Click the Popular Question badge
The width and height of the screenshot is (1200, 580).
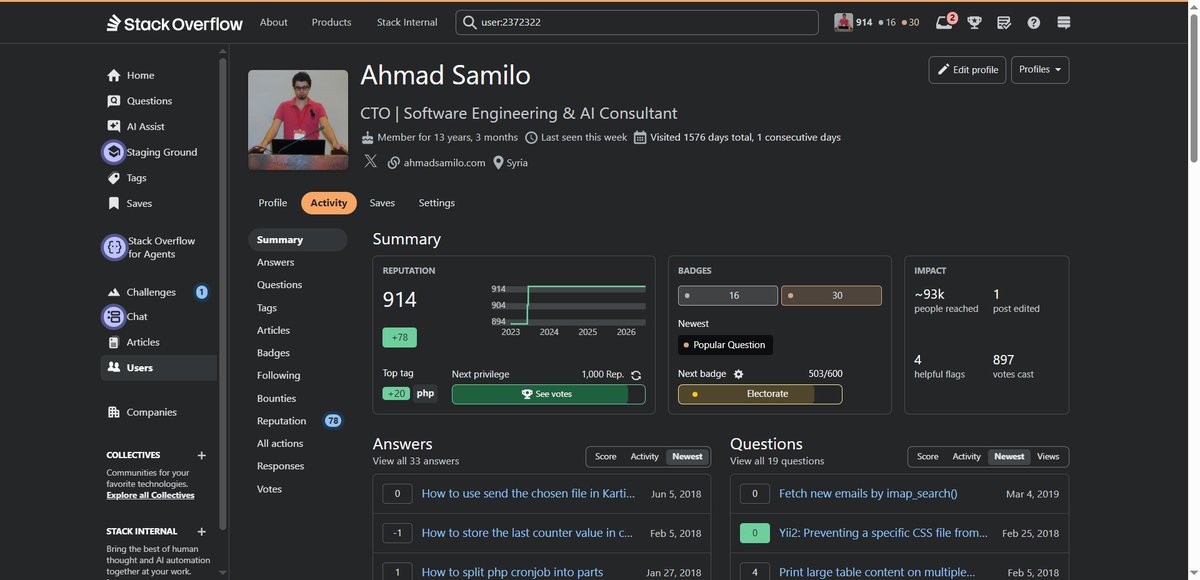725,345
